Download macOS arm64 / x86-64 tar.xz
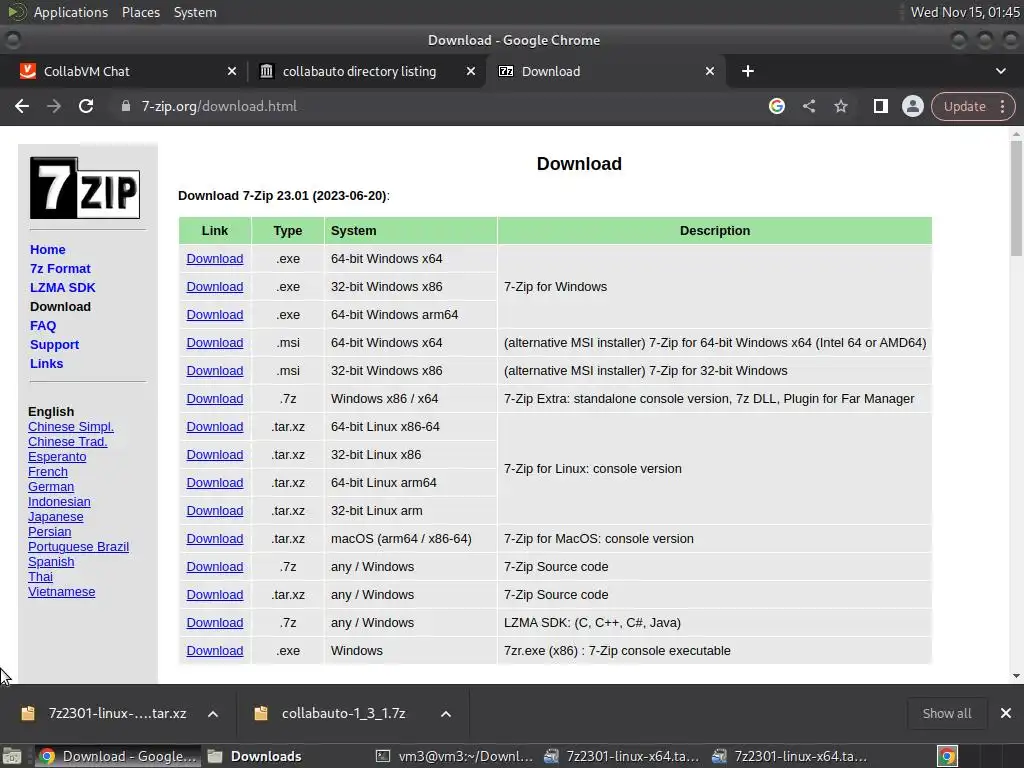 [215, 539]
